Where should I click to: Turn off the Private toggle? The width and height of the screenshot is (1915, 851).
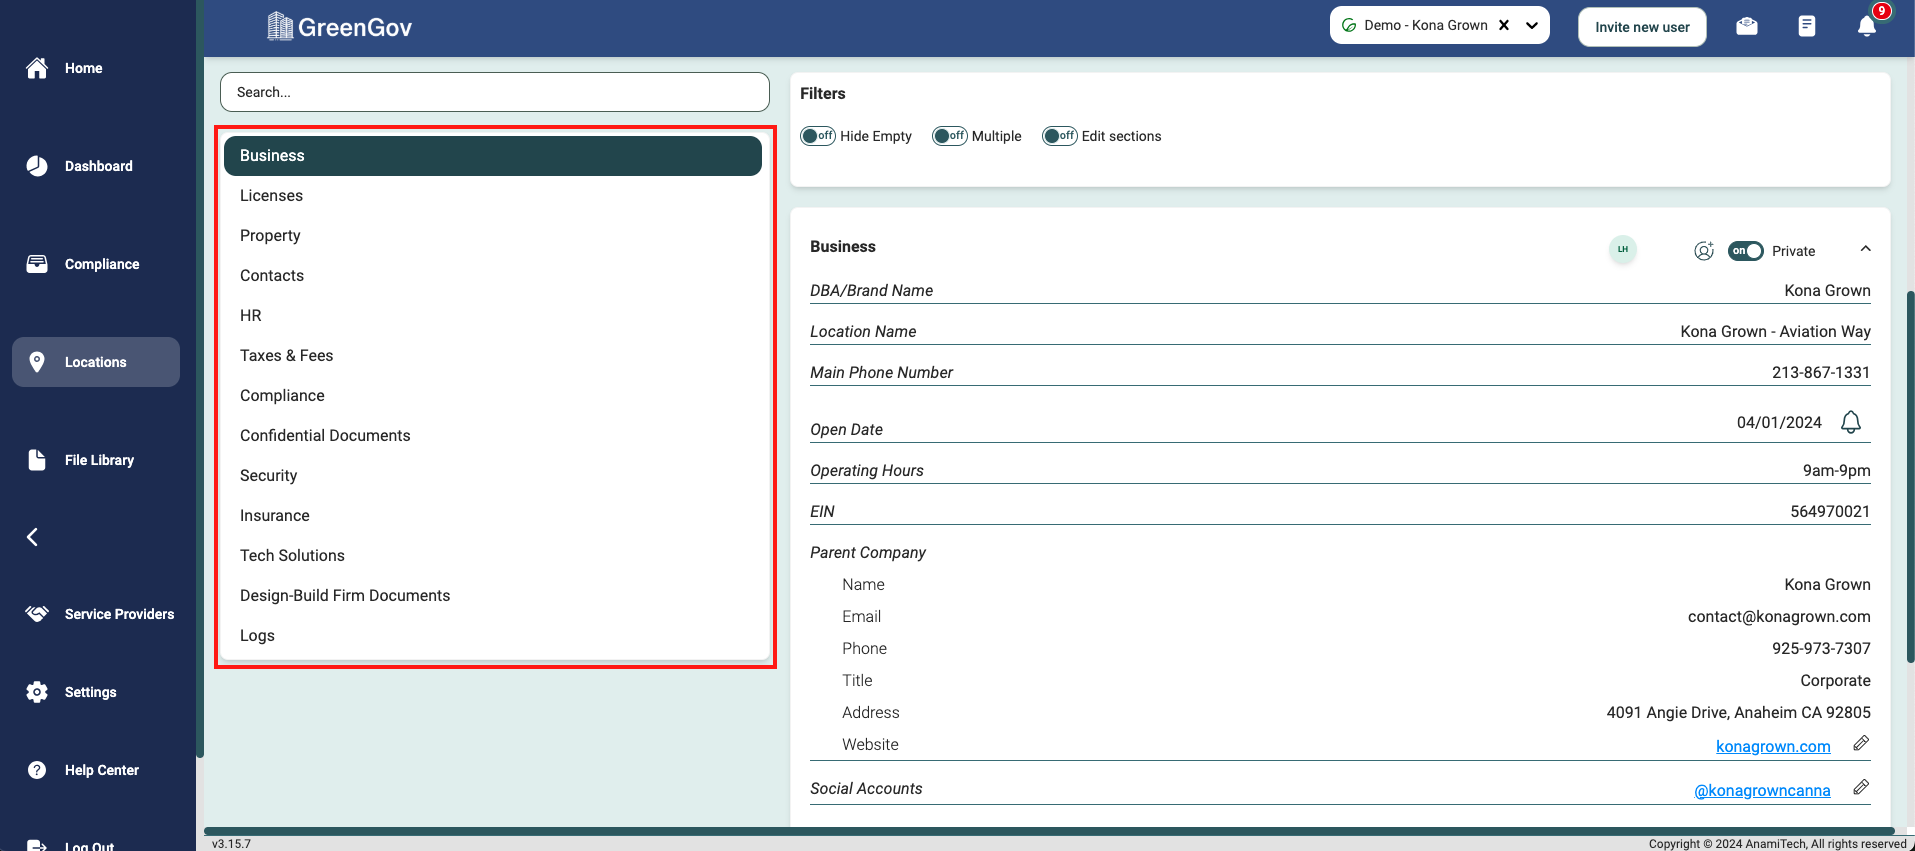[1746, 251]
